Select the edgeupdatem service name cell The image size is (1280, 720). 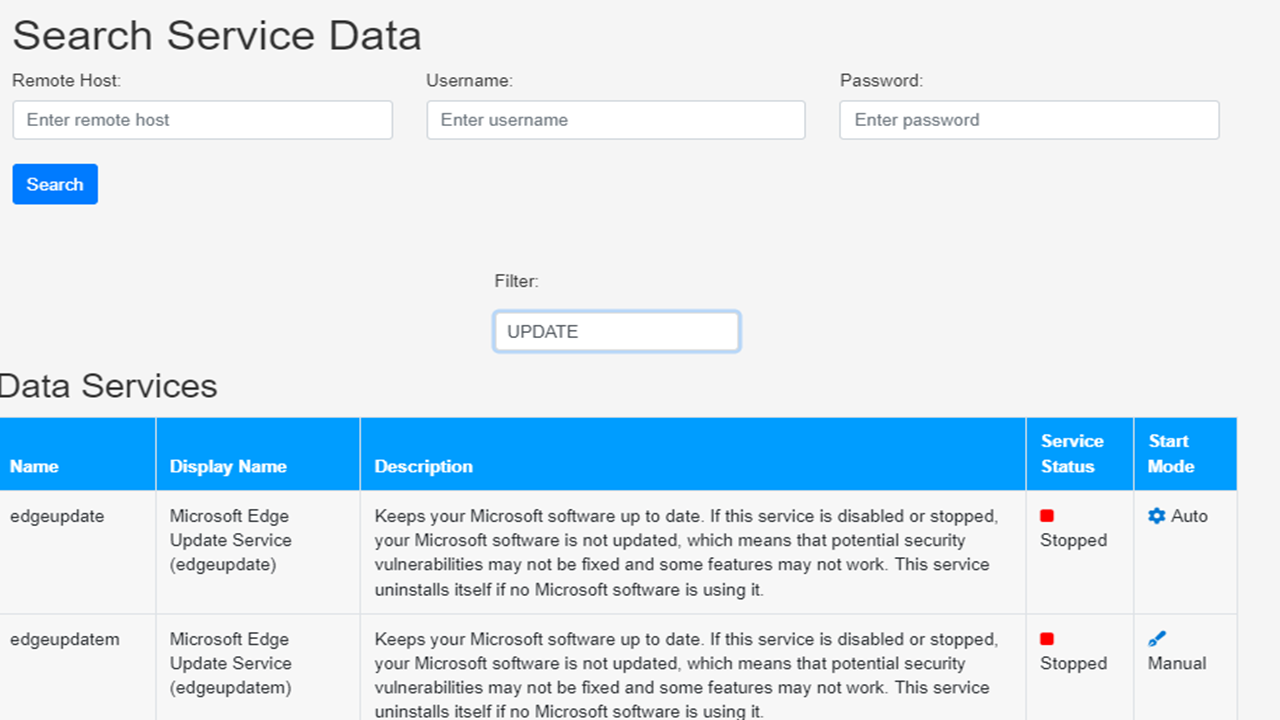[x=65, y=639]
